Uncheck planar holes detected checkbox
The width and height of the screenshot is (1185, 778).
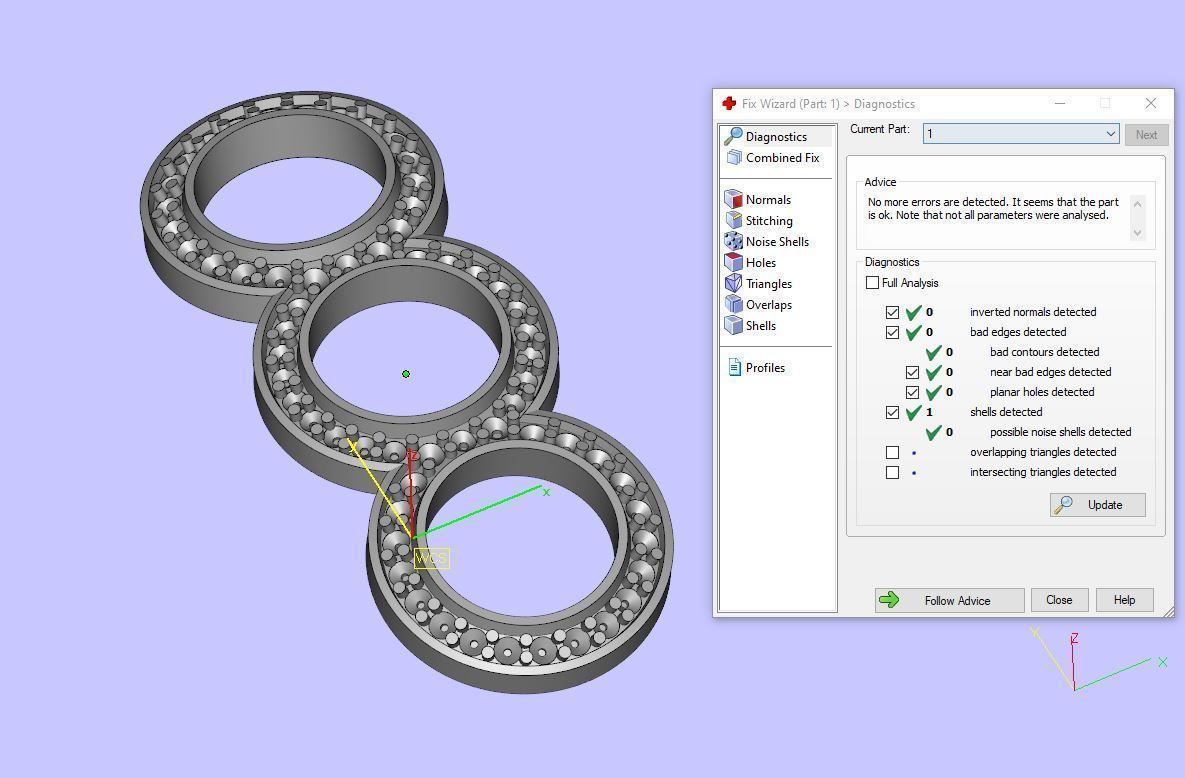click(x=912, y=392)
